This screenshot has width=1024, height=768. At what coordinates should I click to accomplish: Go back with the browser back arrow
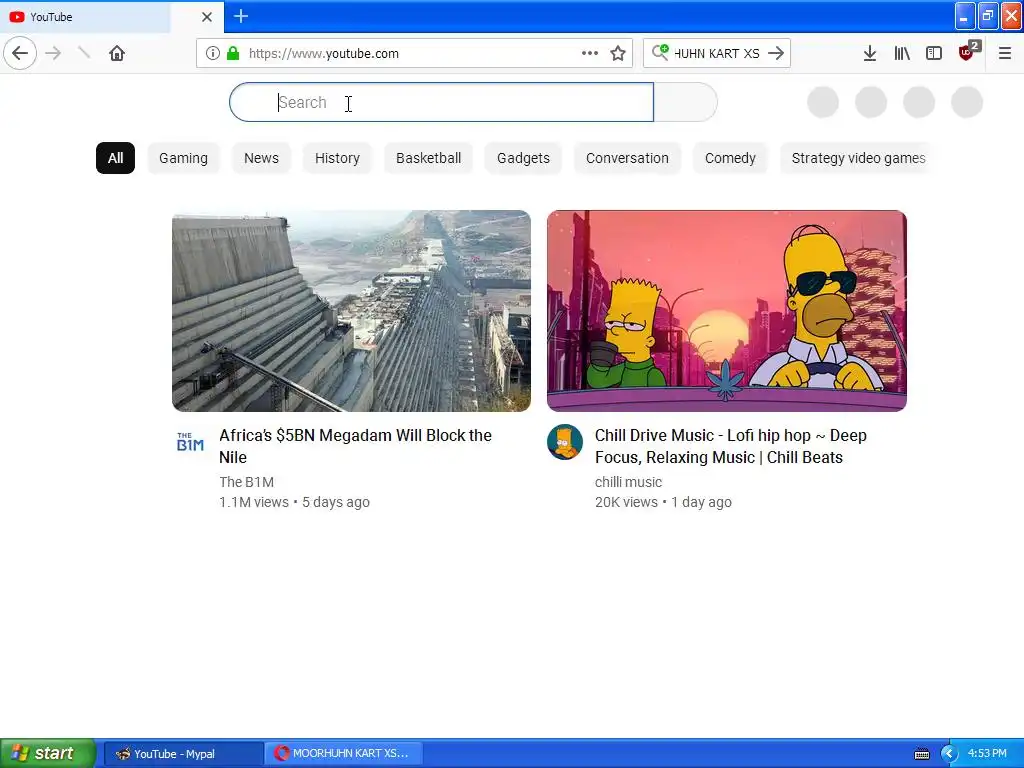point(20,53)
